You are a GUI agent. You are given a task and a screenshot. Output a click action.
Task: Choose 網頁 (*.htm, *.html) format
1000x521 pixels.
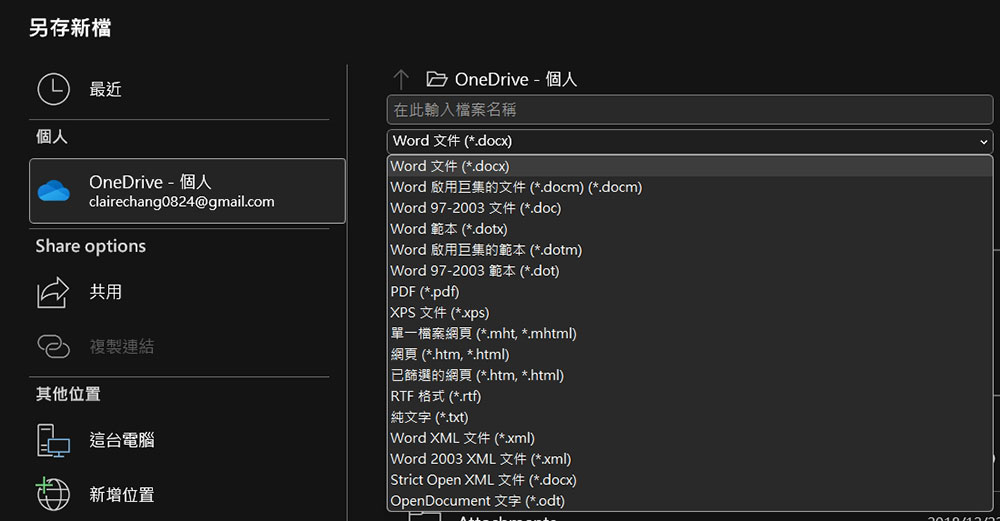click(689, 355)
